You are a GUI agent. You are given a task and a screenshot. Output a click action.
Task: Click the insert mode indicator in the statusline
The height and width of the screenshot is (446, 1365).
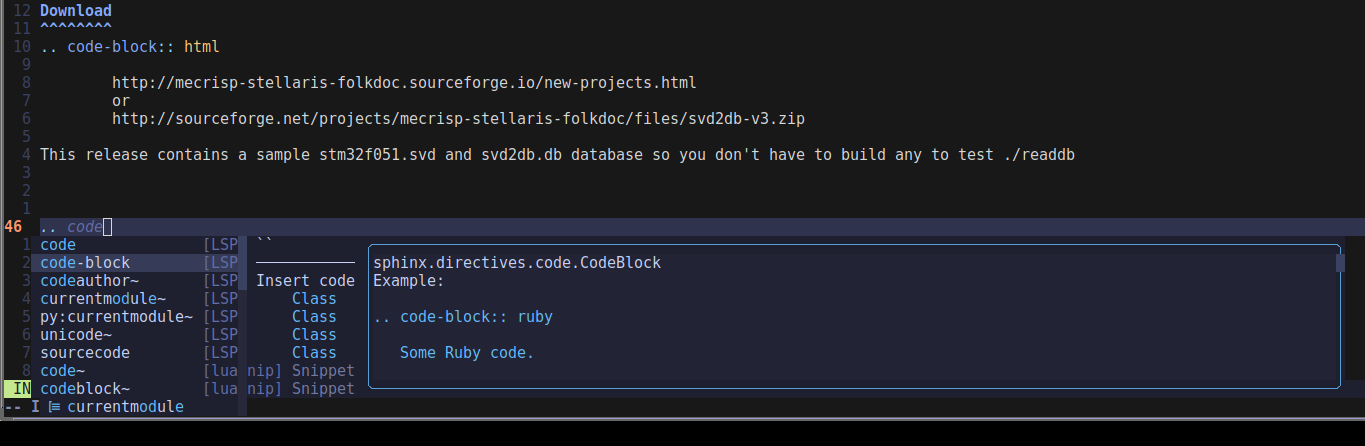(x=22, y=388)
